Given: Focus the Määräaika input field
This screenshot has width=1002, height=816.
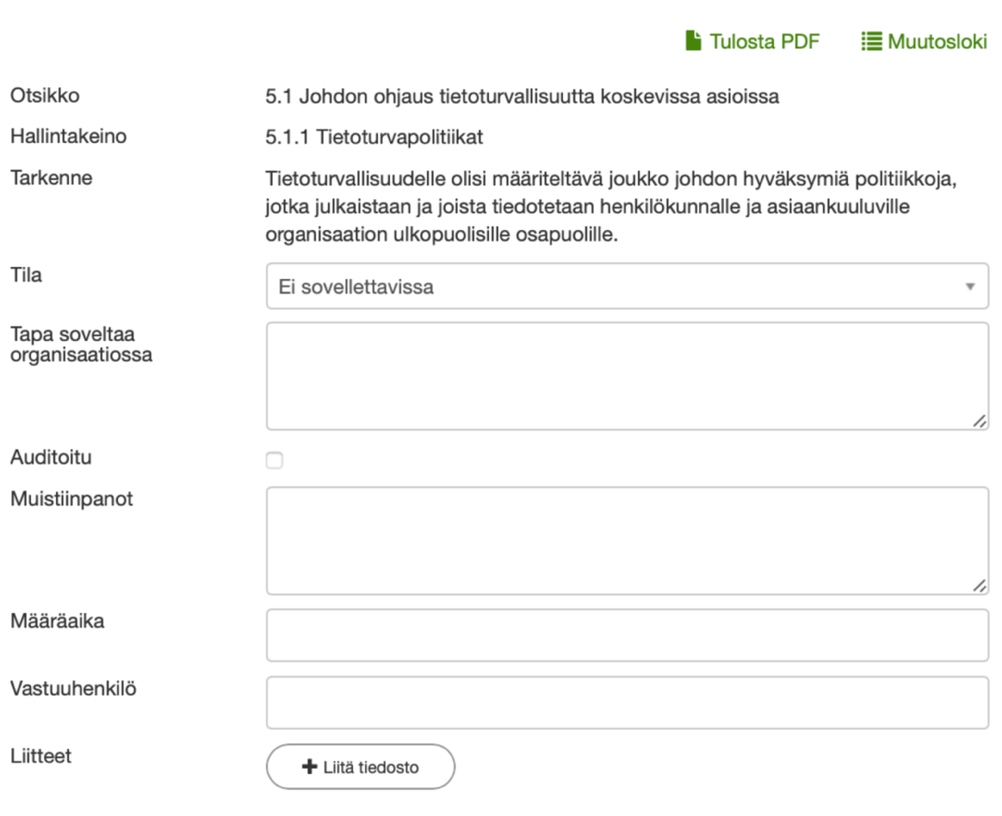Looking at the screenshot, I should (x=626, y=635).
